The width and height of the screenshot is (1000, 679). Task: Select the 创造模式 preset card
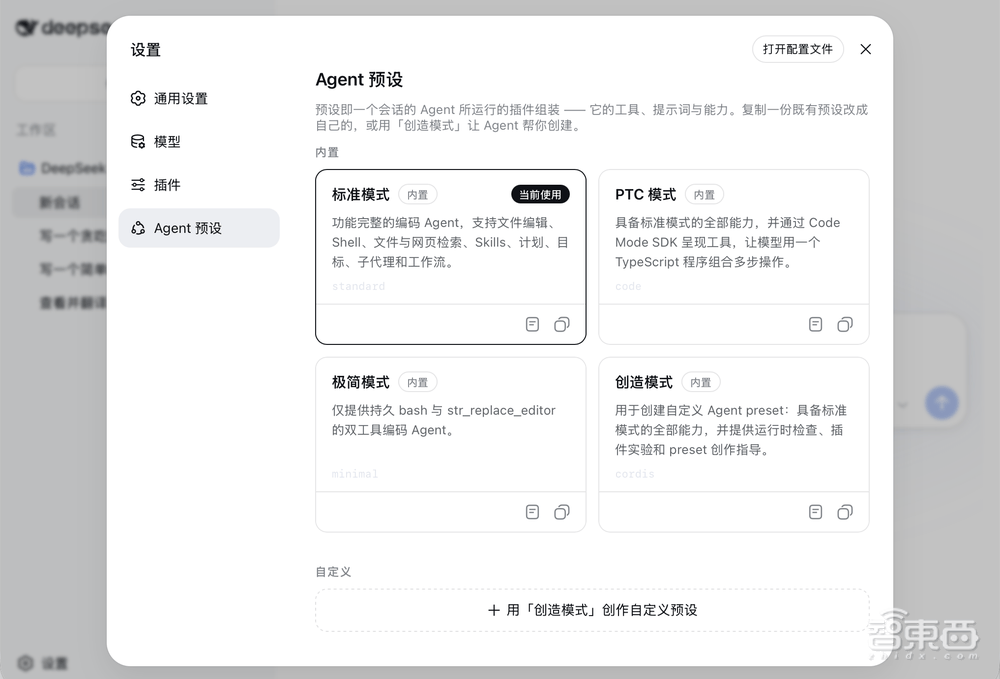click(x=734, y=444)
